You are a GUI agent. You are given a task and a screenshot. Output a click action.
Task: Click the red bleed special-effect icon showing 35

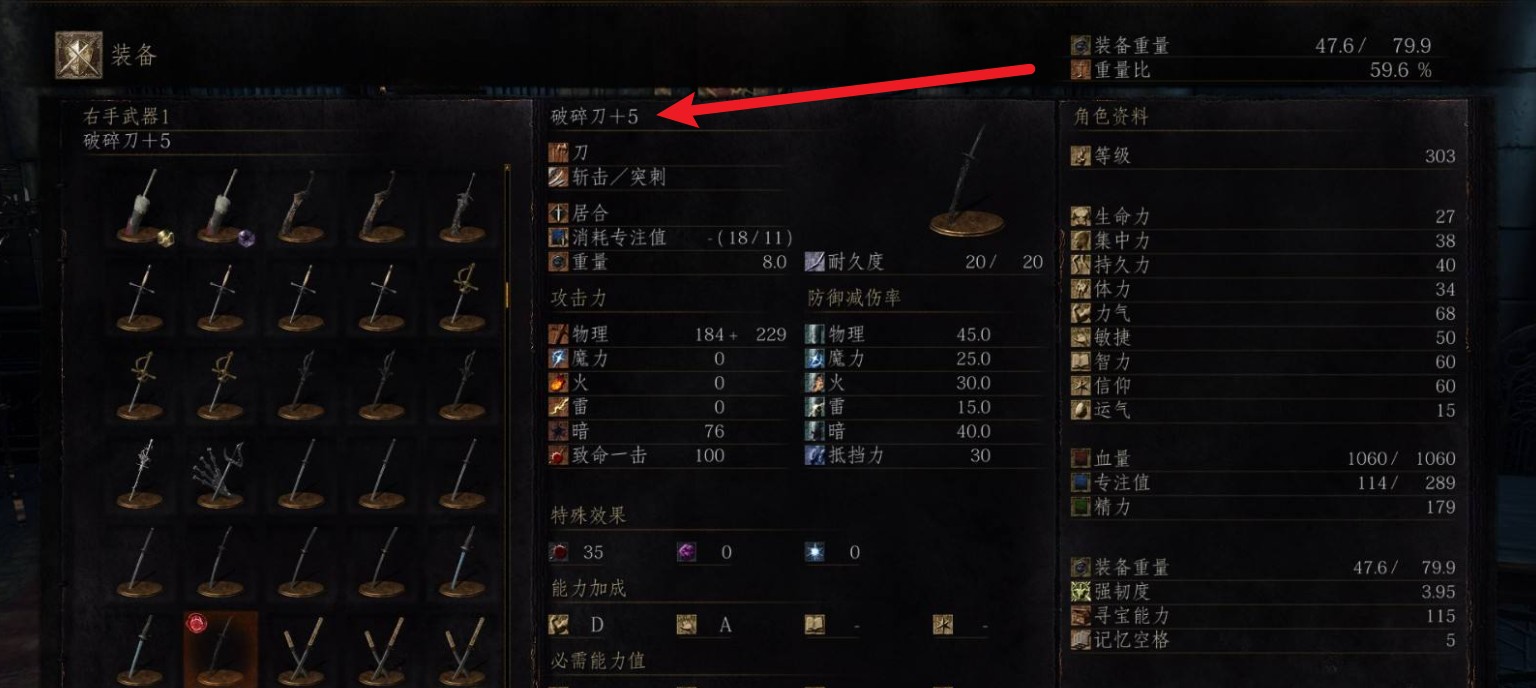click(560, 552)
